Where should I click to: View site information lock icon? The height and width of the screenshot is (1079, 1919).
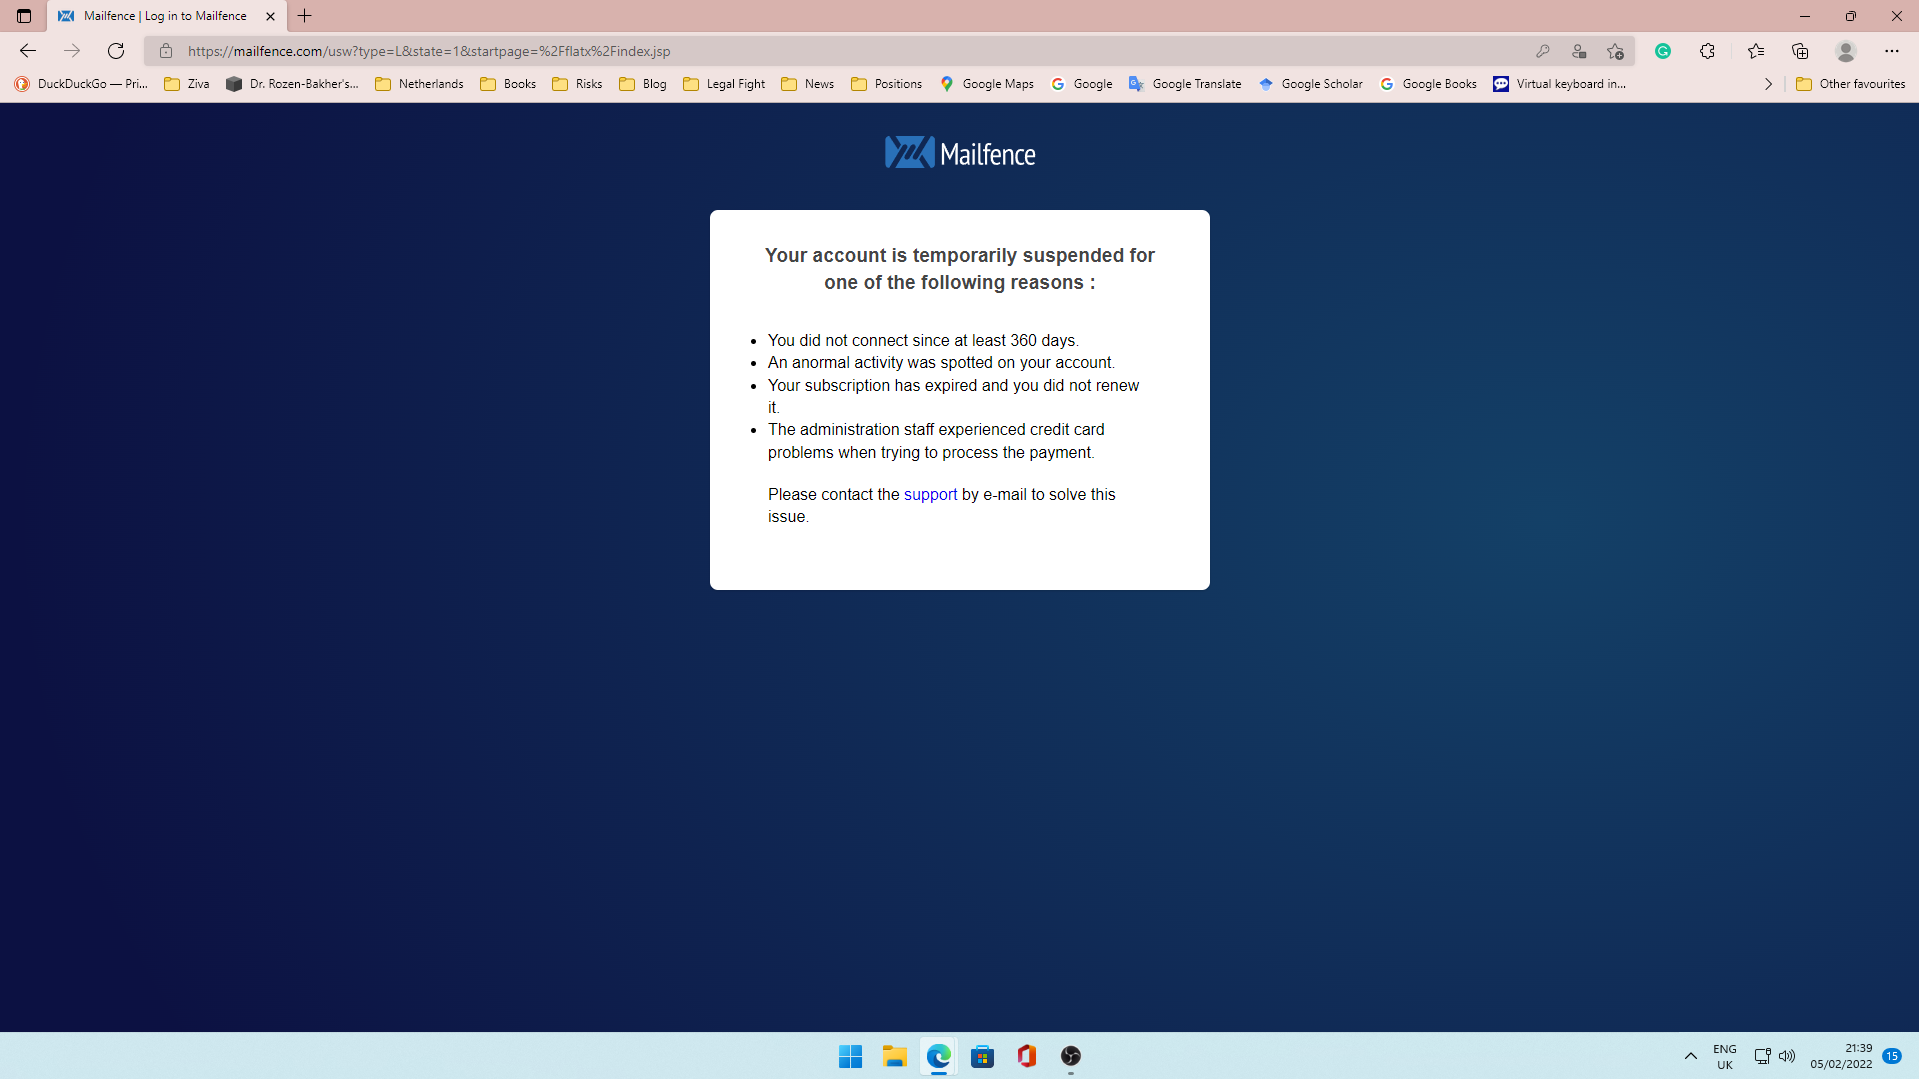166,51
